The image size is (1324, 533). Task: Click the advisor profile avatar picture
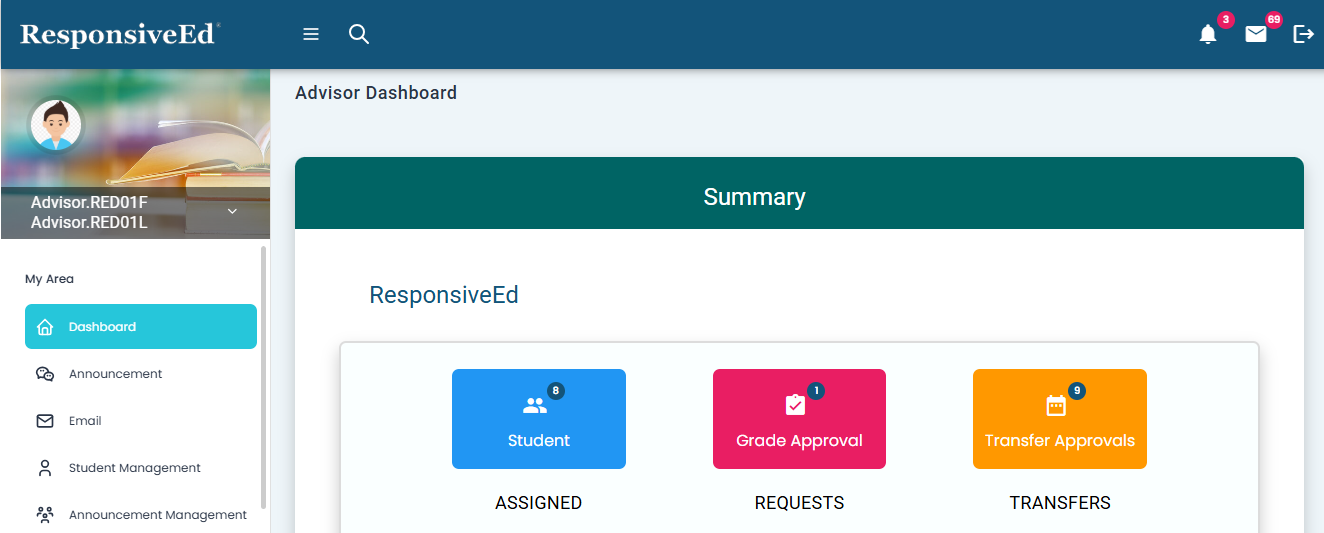[x=56, y=125]
